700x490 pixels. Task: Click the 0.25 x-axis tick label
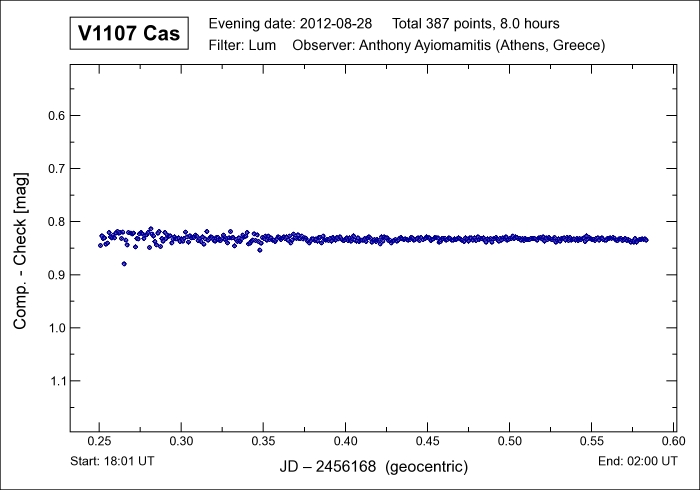click(99, 441)
